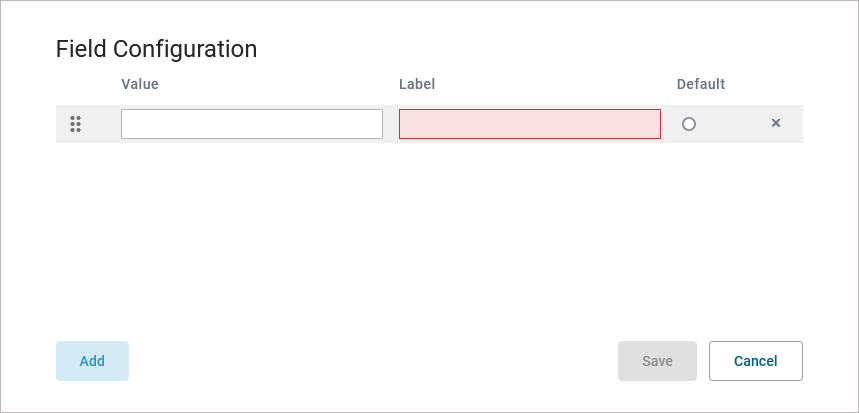The height and width of the screenshot is (413, 859).
Task: Dismiss the dialog with Cancel
Action: coord(755,361)
